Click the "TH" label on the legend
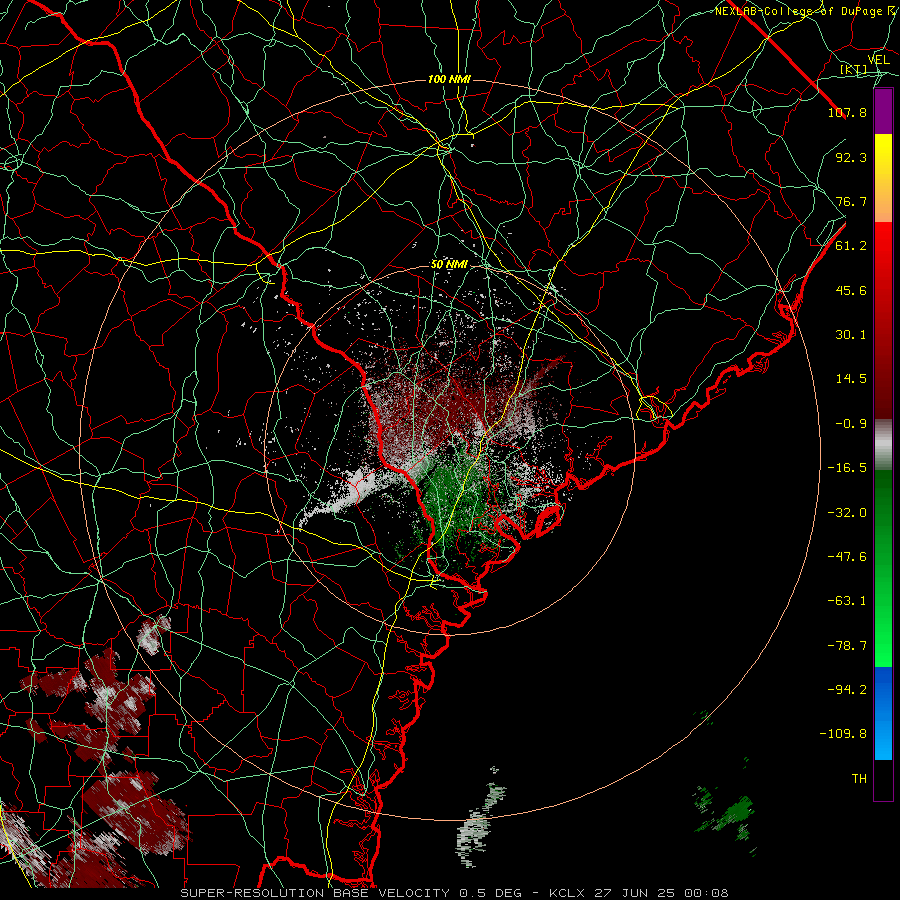 [x=859, y=779]
